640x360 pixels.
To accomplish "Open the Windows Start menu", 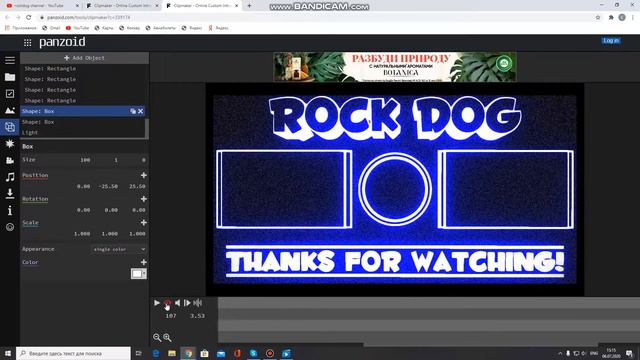I will click(7, 353).
